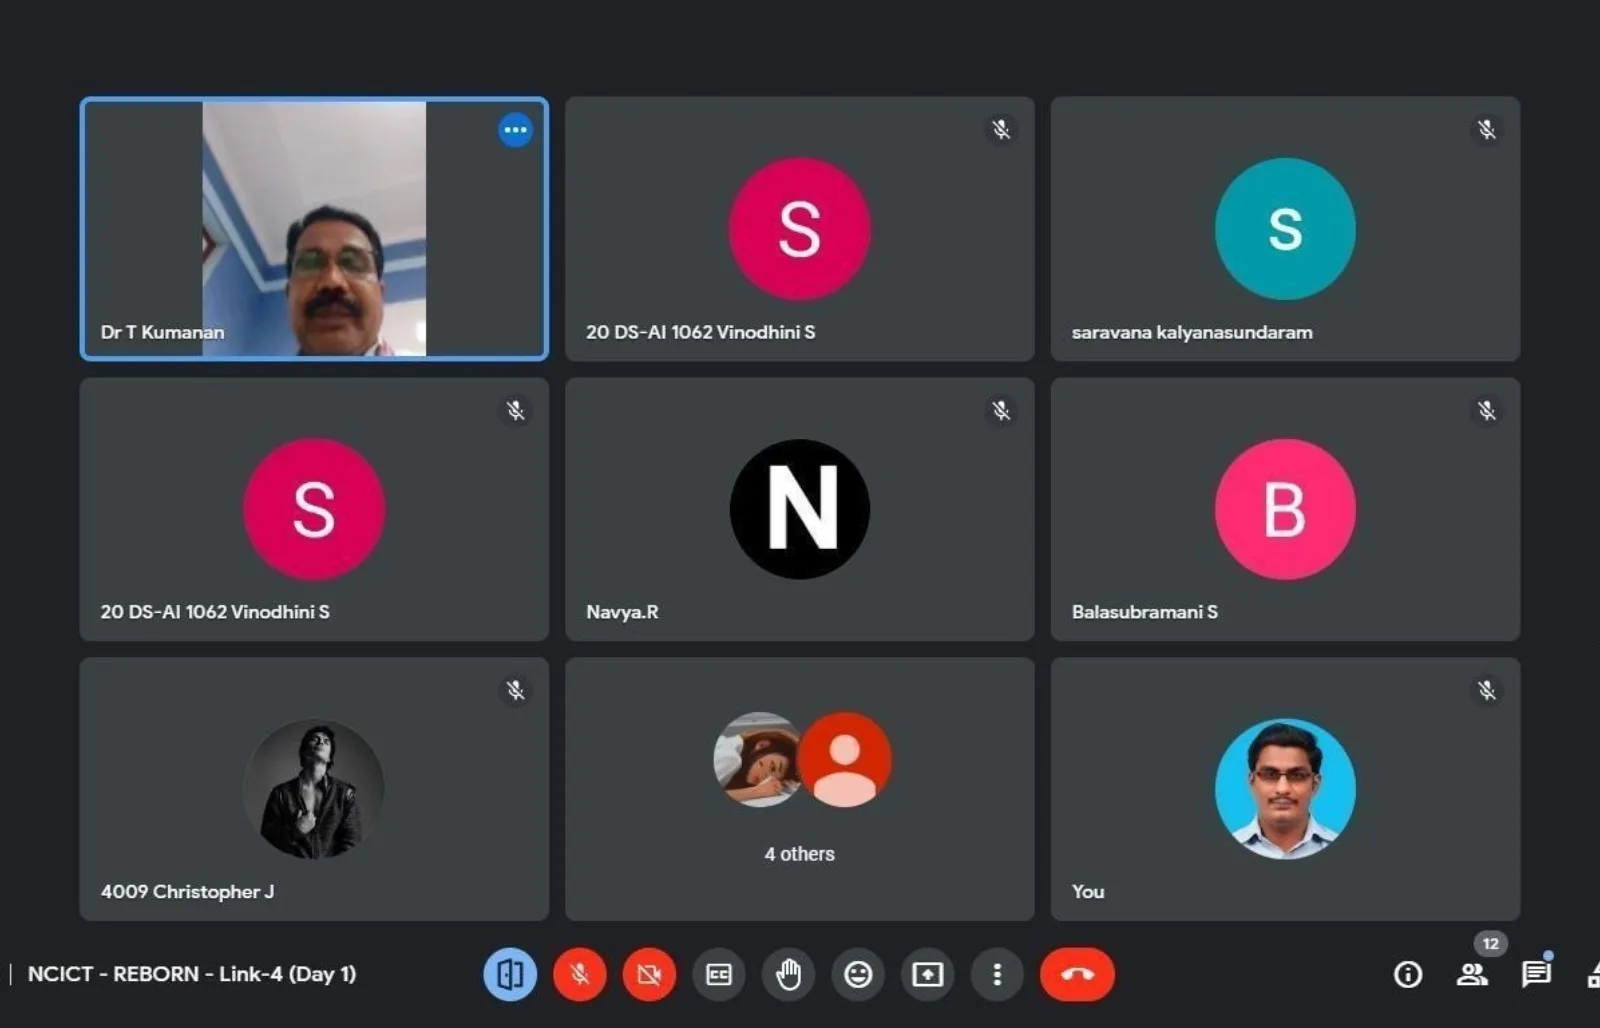Expand the 4 others participants tile
Image resolution: width=1600 pixels, height=1028 pixels.
800,789
